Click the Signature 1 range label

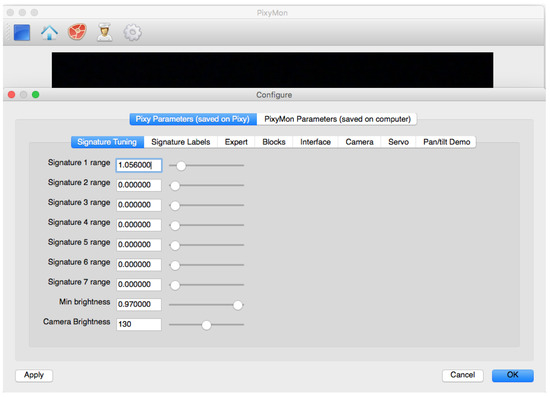click(x=79, y=163)
